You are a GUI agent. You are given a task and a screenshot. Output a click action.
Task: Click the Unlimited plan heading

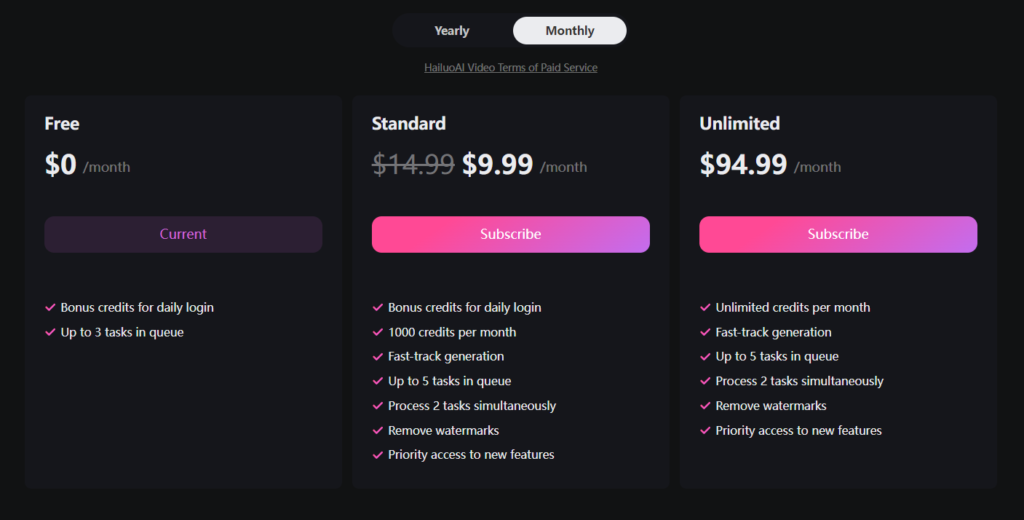point(739,123)
